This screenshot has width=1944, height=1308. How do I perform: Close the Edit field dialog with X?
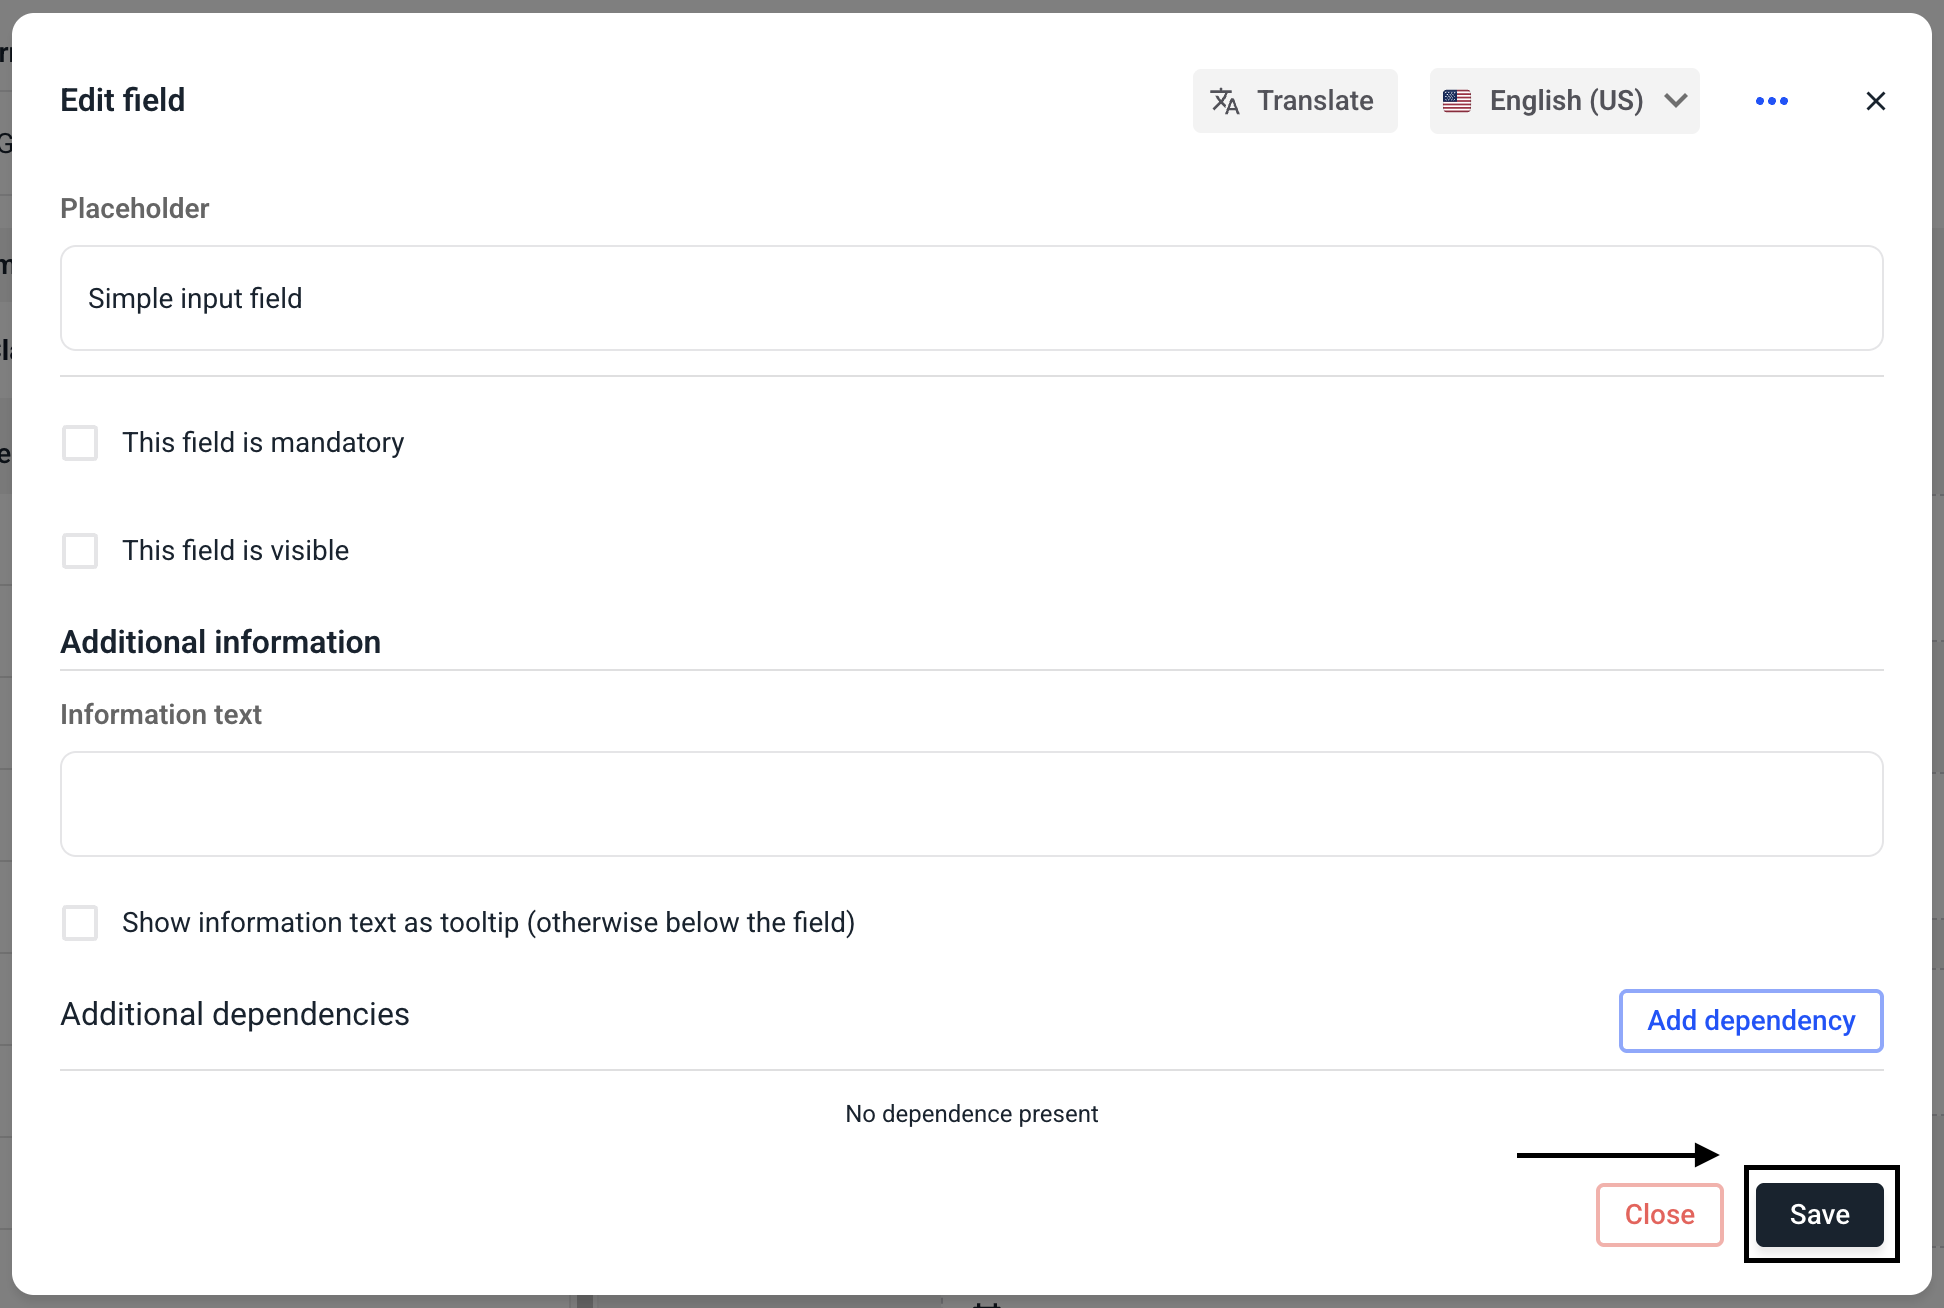pos(1875,101)
